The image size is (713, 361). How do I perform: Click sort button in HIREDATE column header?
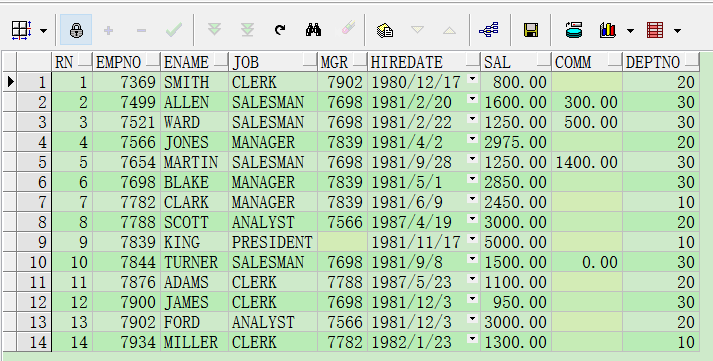[x=472, y=61]
